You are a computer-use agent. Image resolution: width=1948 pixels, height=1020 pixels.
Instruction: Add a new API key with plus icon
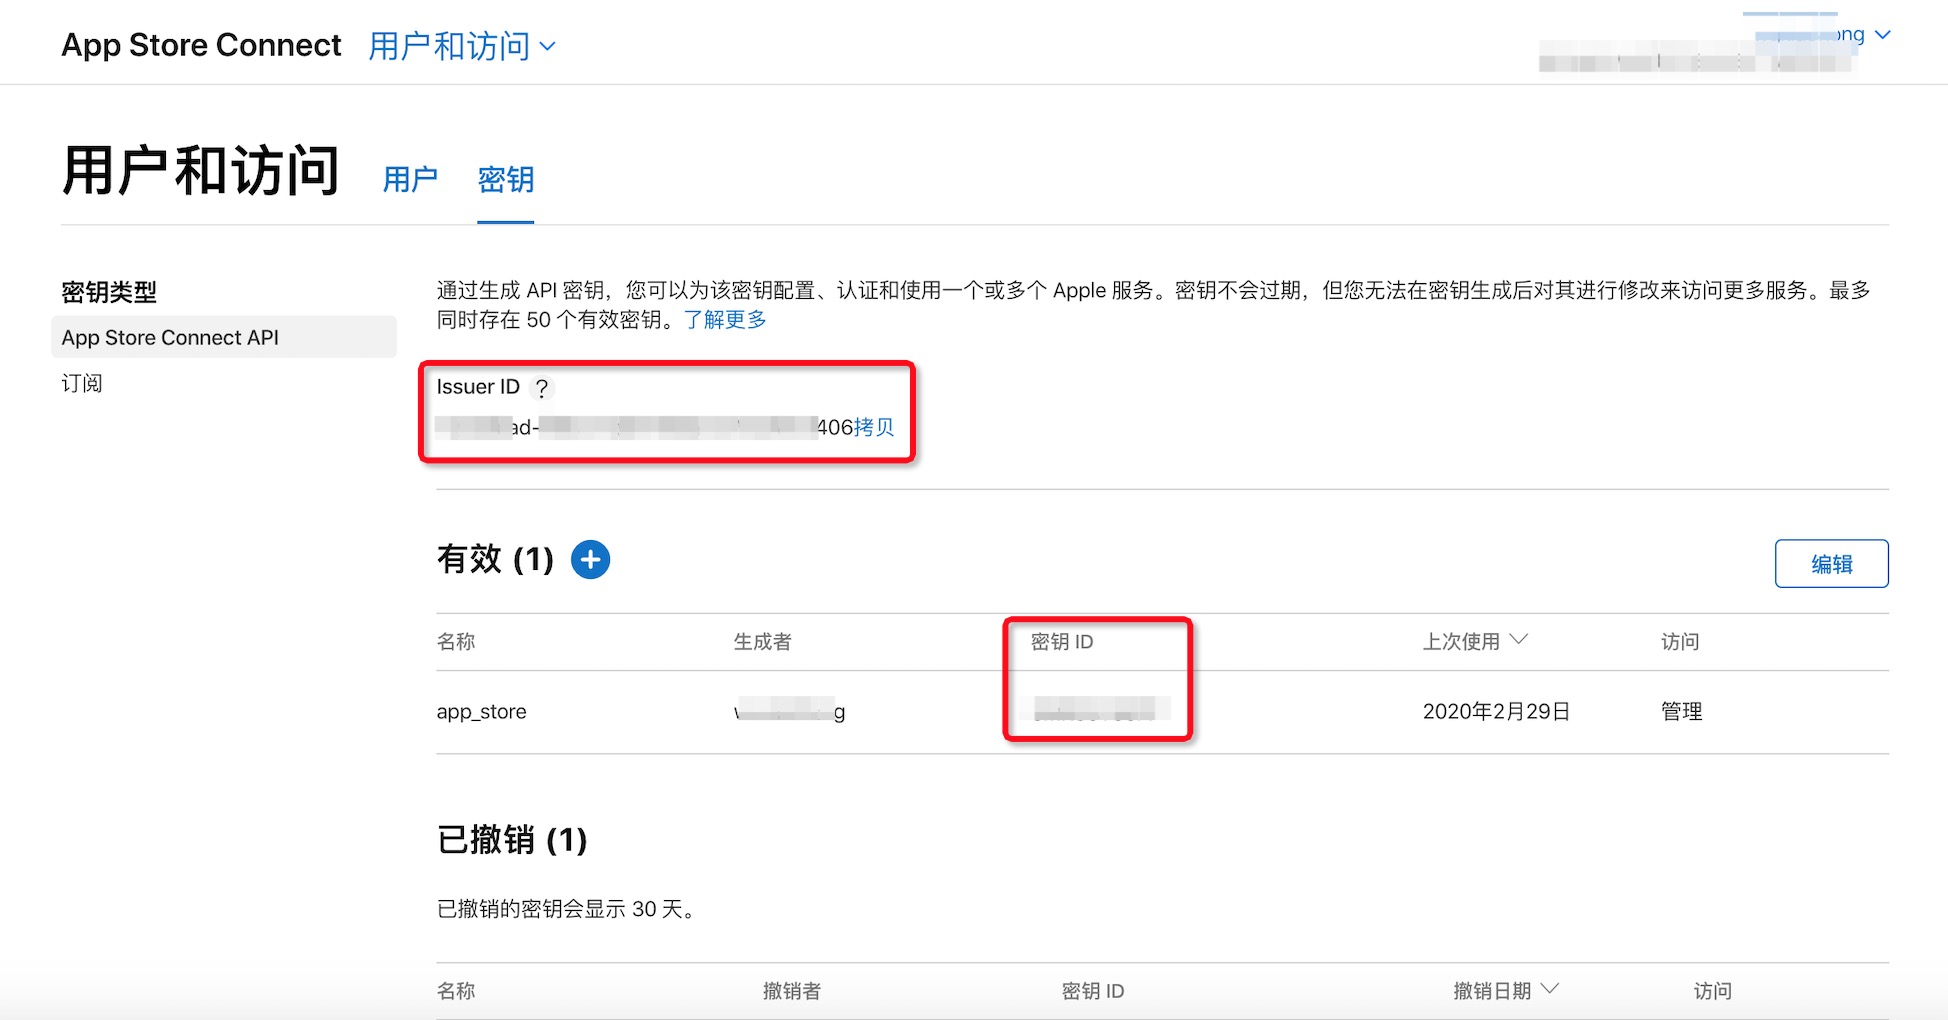pyautogui.click(x=590, y=559)
